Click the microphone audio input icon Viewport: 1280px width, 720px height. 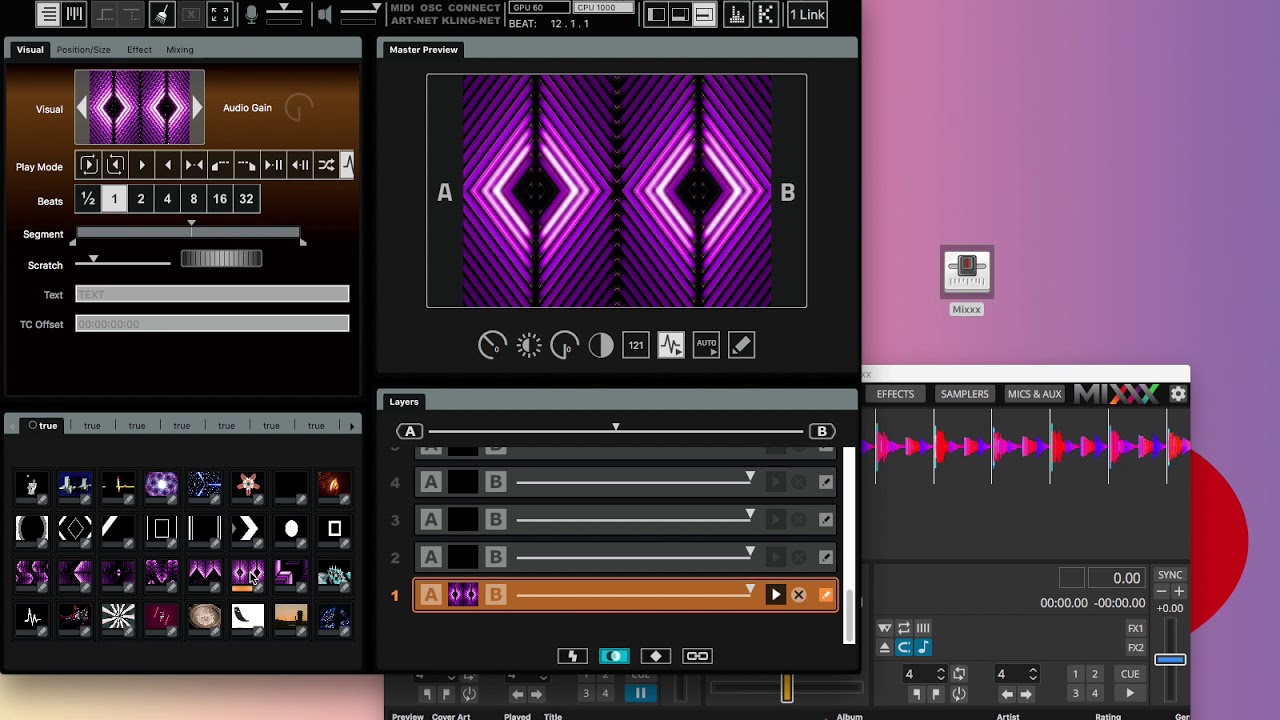(251, 14)
